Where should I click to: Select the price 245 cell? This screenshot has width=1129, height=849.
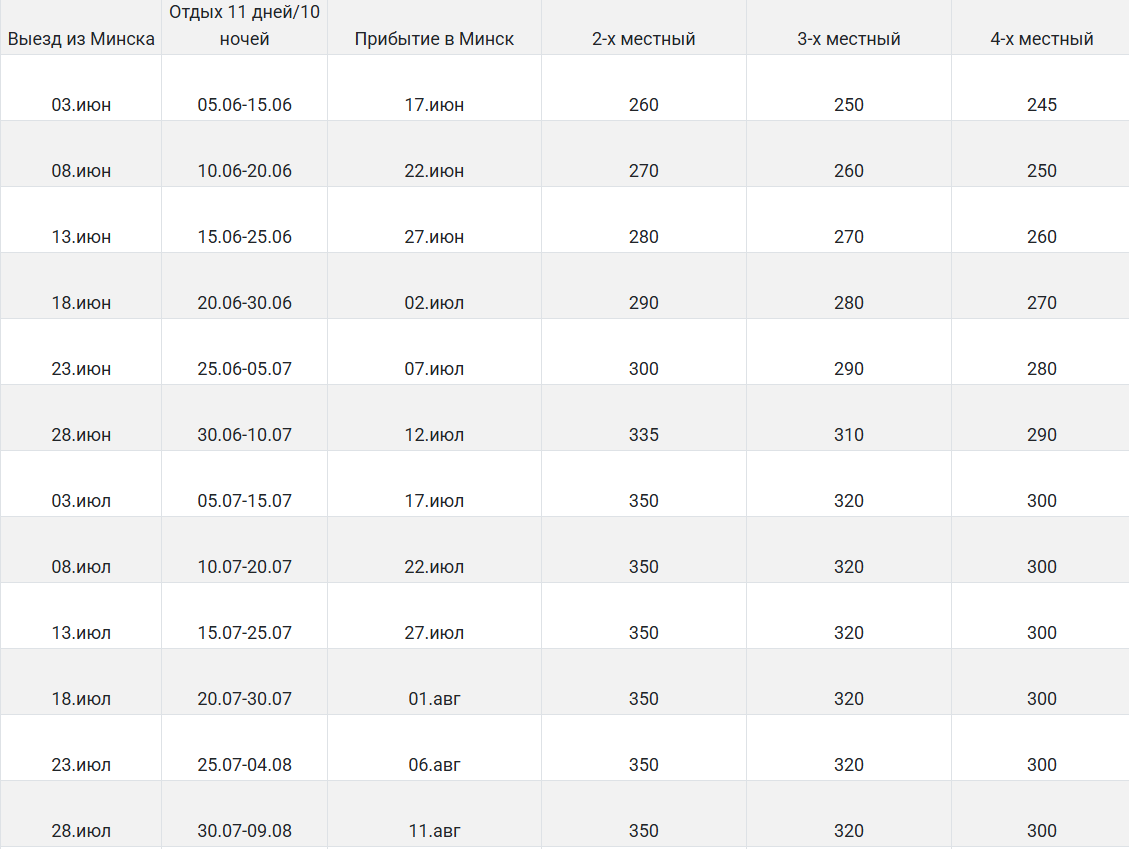[x=1041, y=105]
